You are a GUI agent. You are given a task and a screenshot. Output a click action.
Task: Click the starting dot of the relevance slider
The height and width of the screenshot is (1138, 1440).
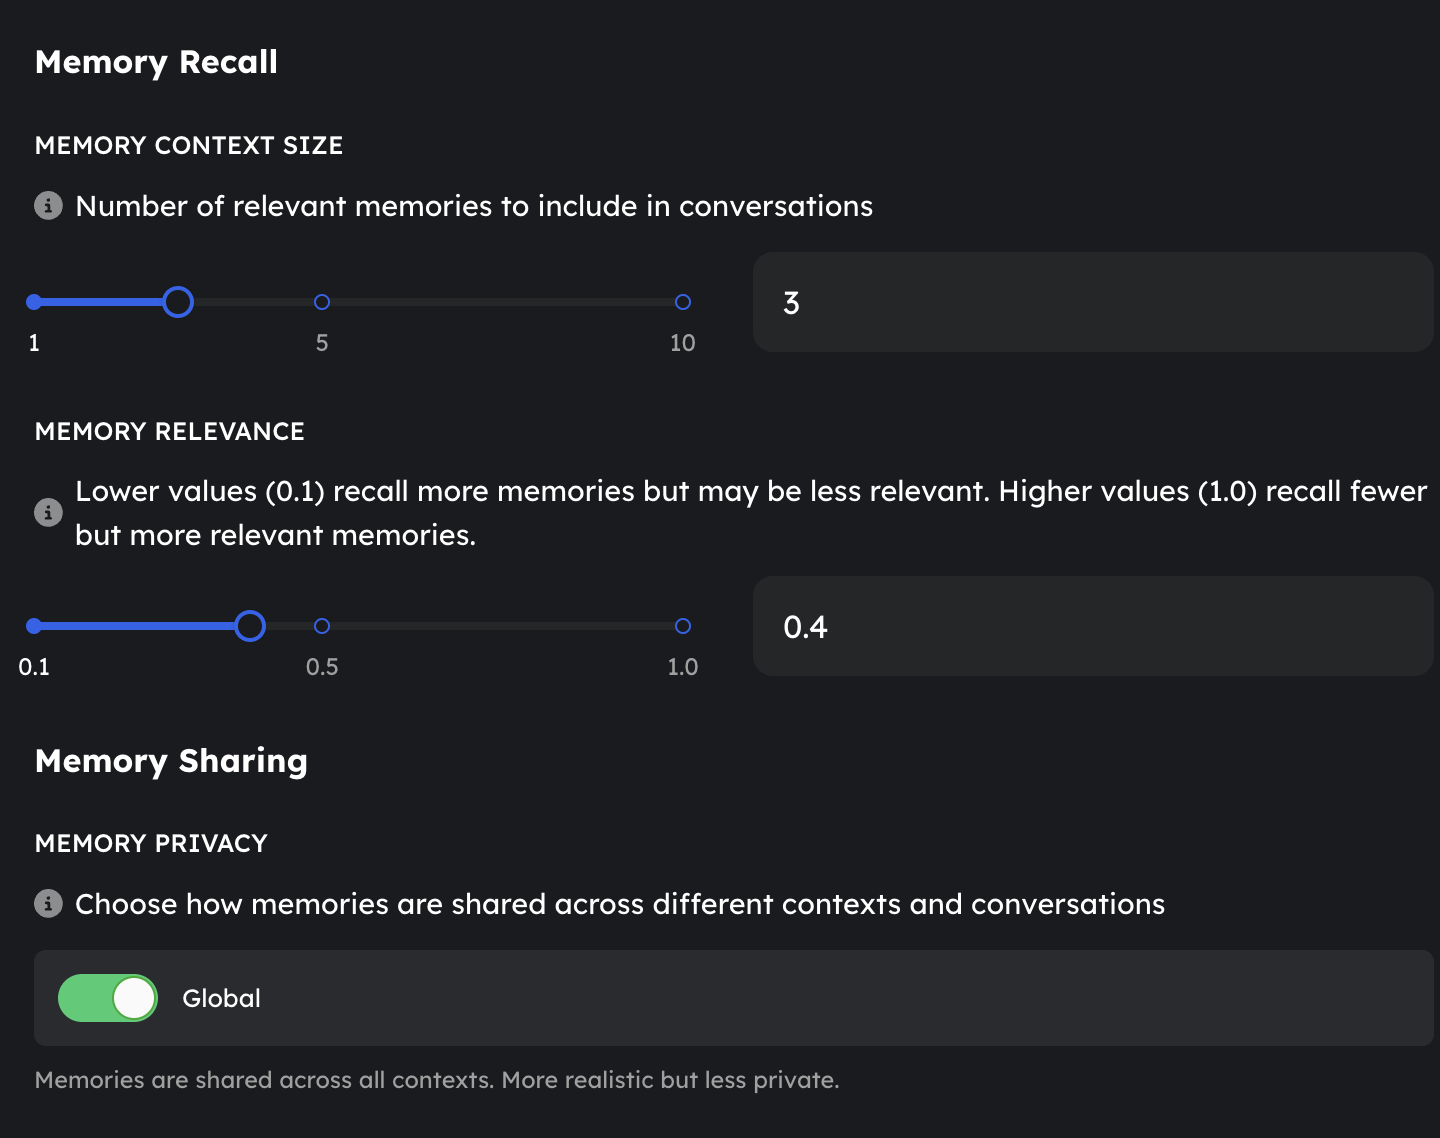(x=34, y=626)
